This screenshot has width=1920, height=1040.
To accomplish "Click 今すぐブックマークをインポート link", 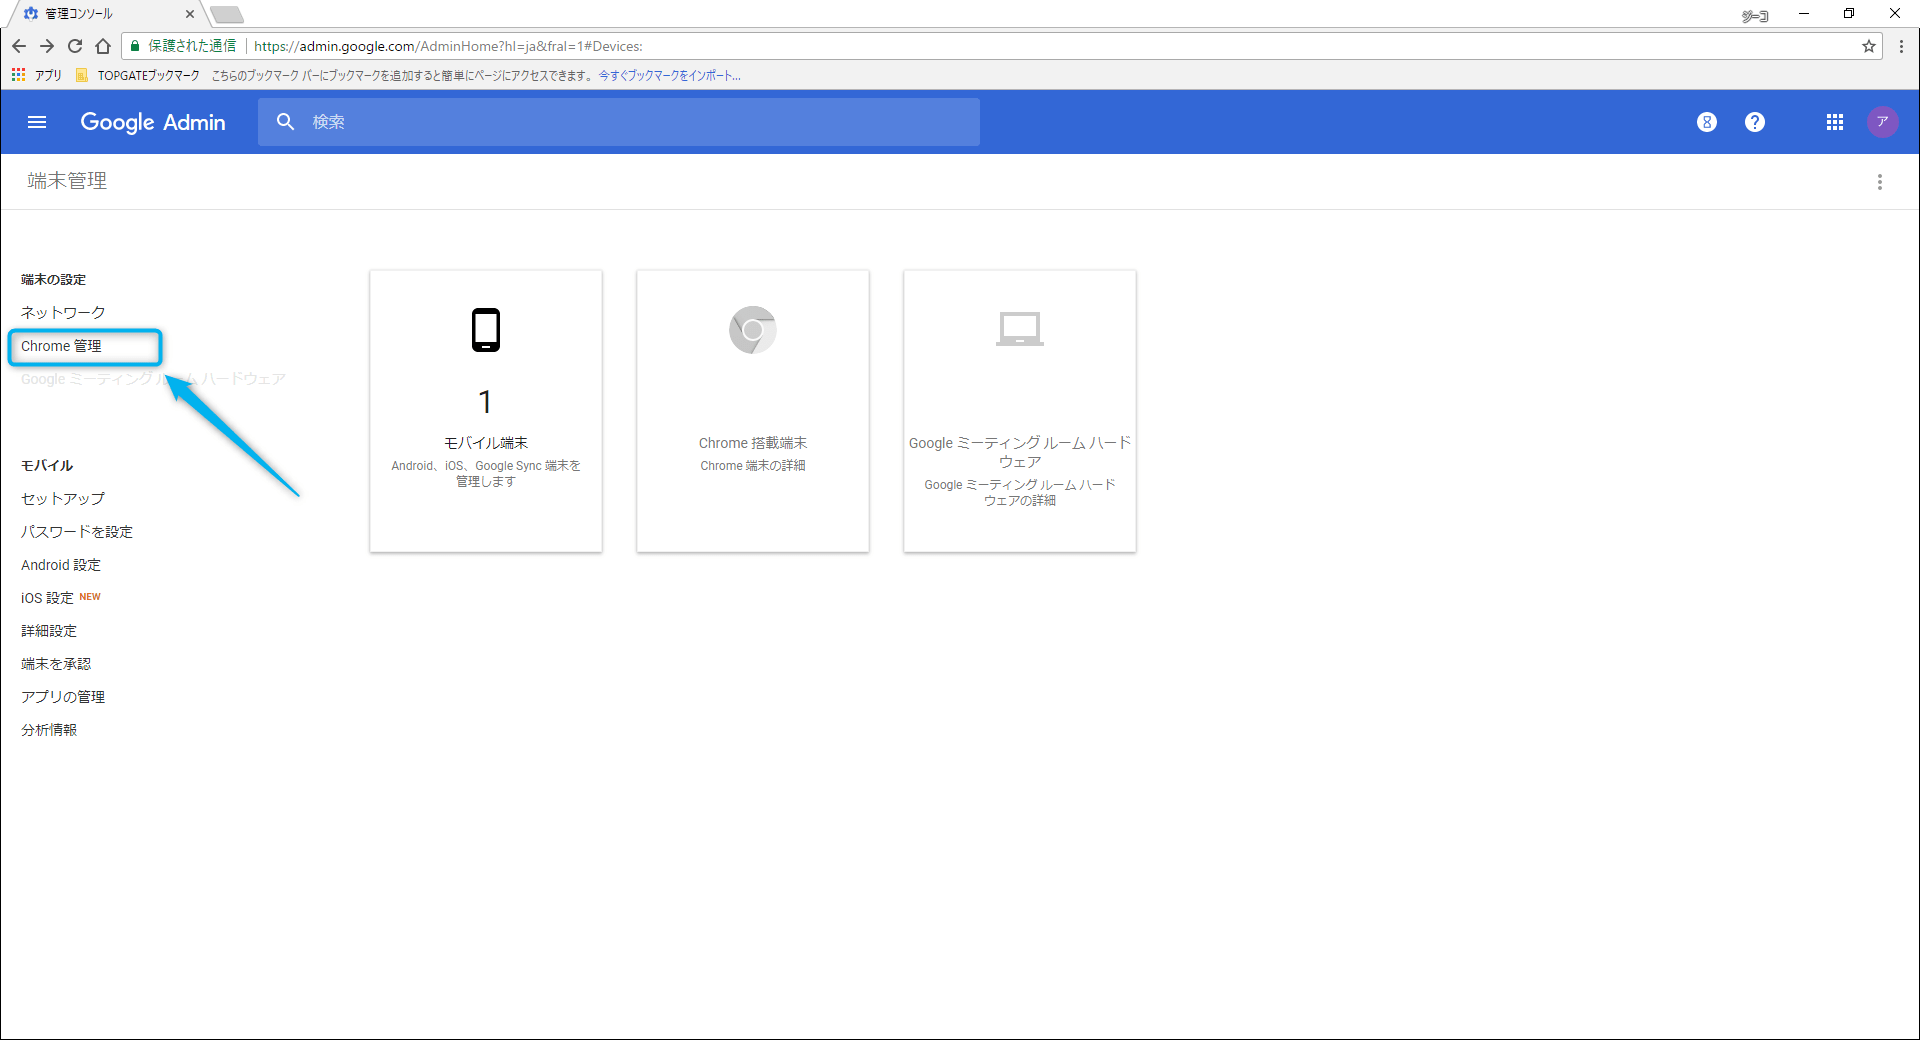I will [x=670, y=76].
